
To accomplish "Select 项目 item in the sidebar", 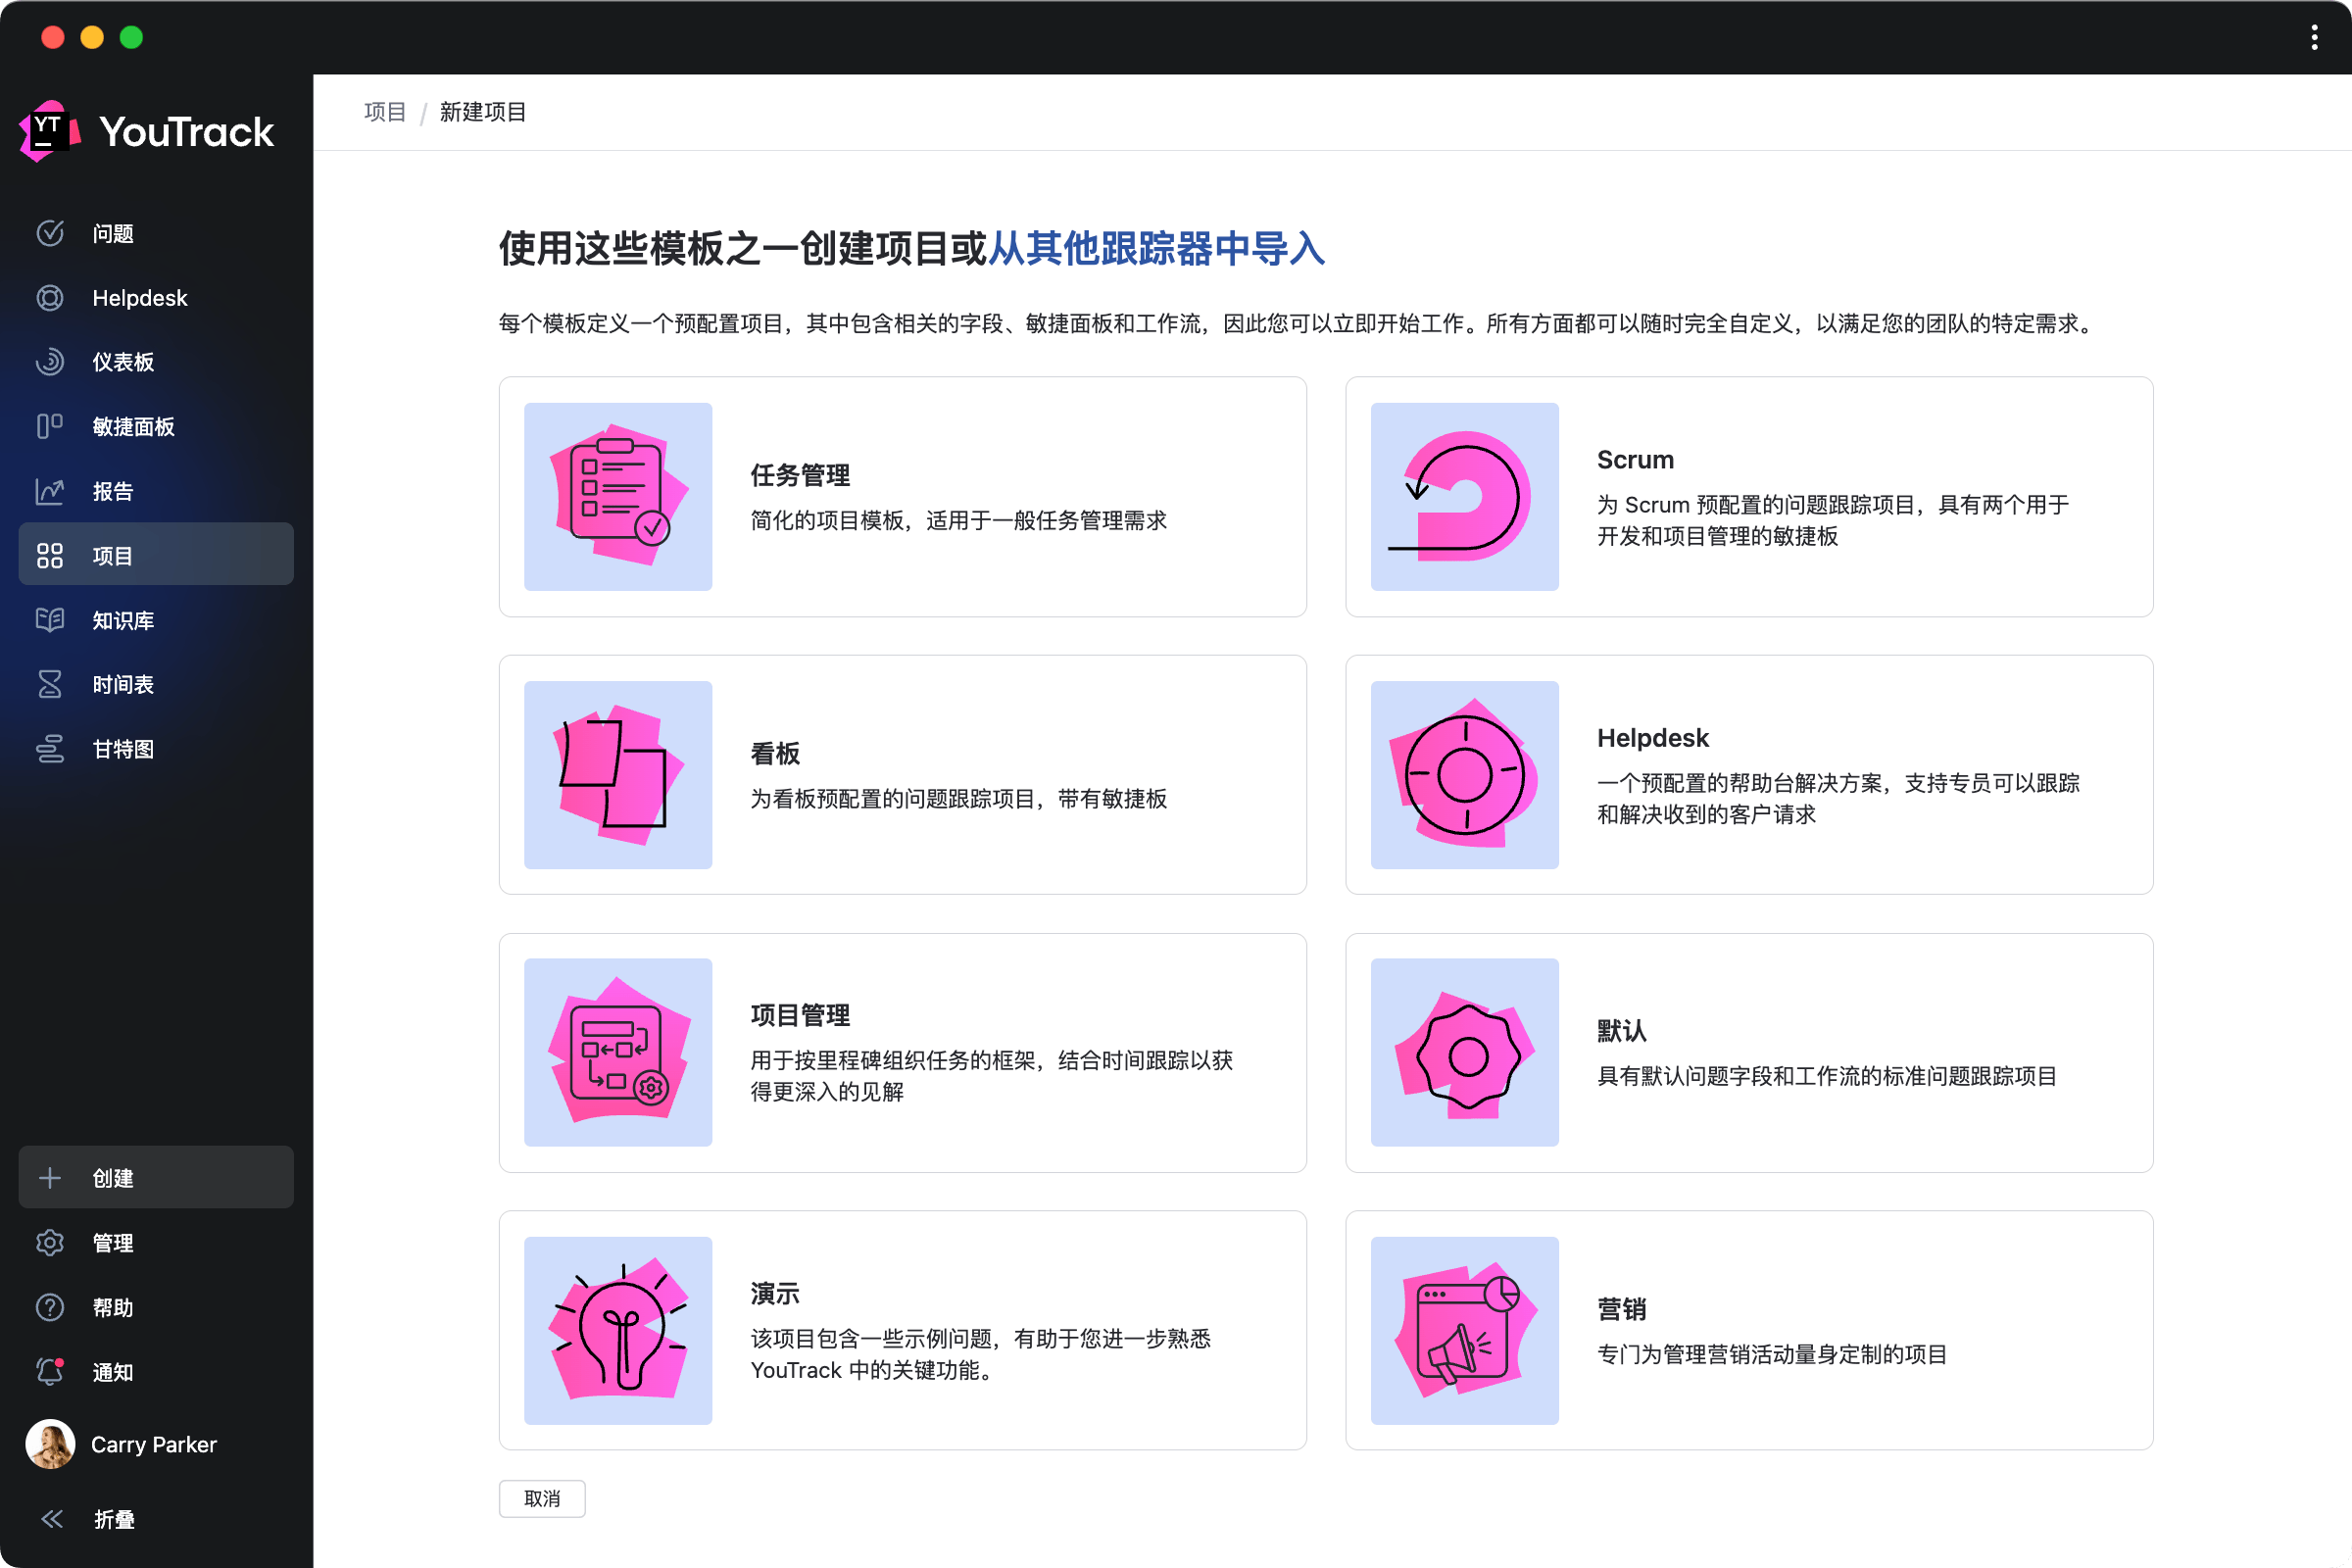I will point(156,555).
